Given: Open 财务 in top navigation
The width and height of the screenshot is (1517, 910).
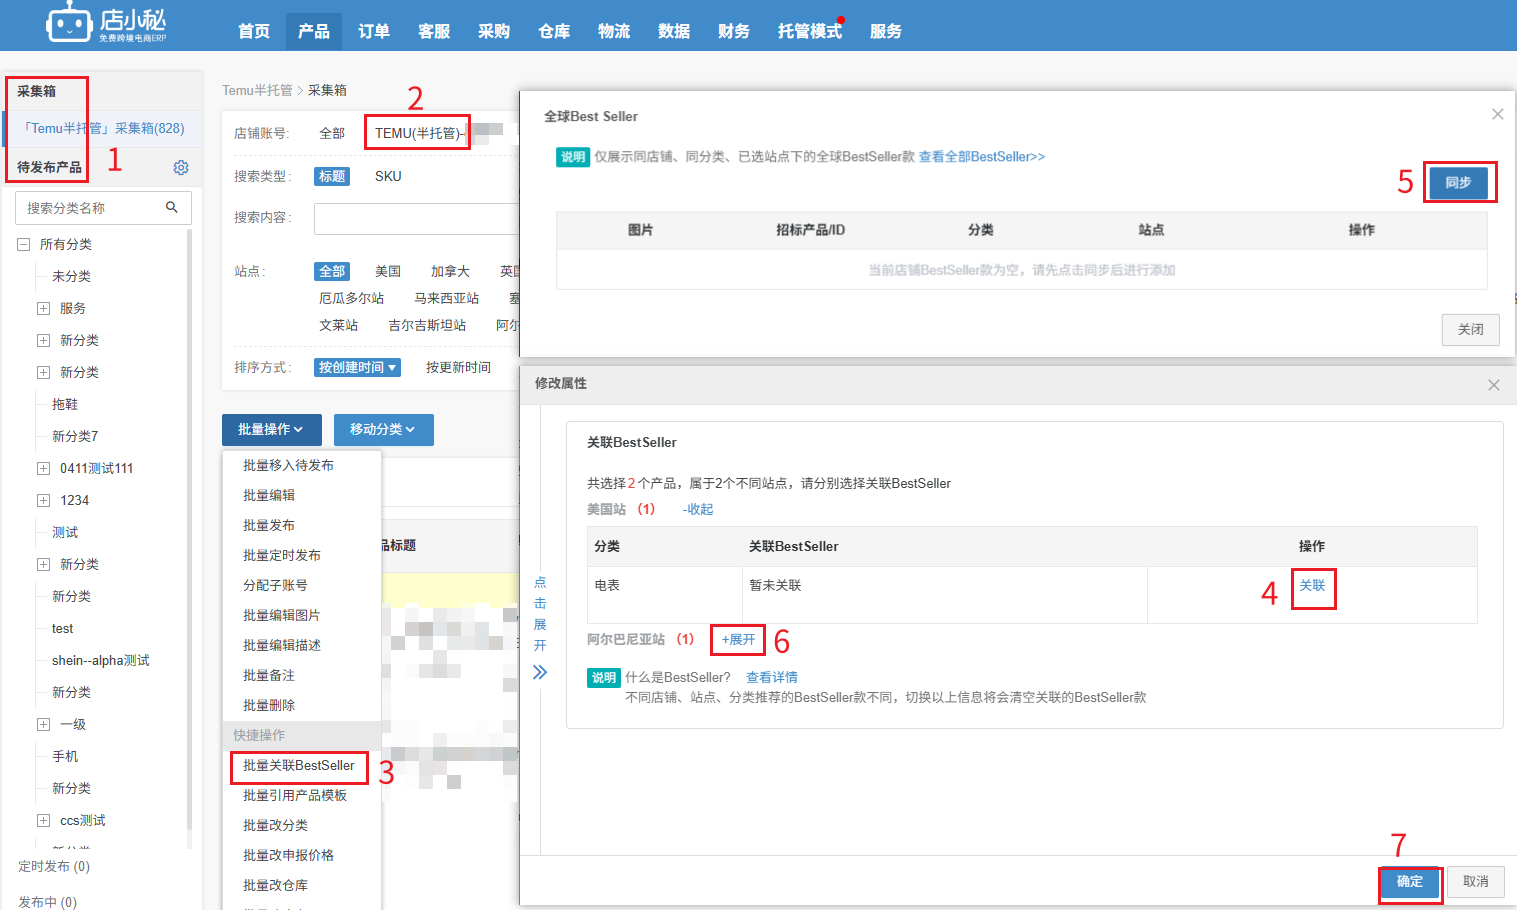Looking at the screenshot, I should point(734,31).
